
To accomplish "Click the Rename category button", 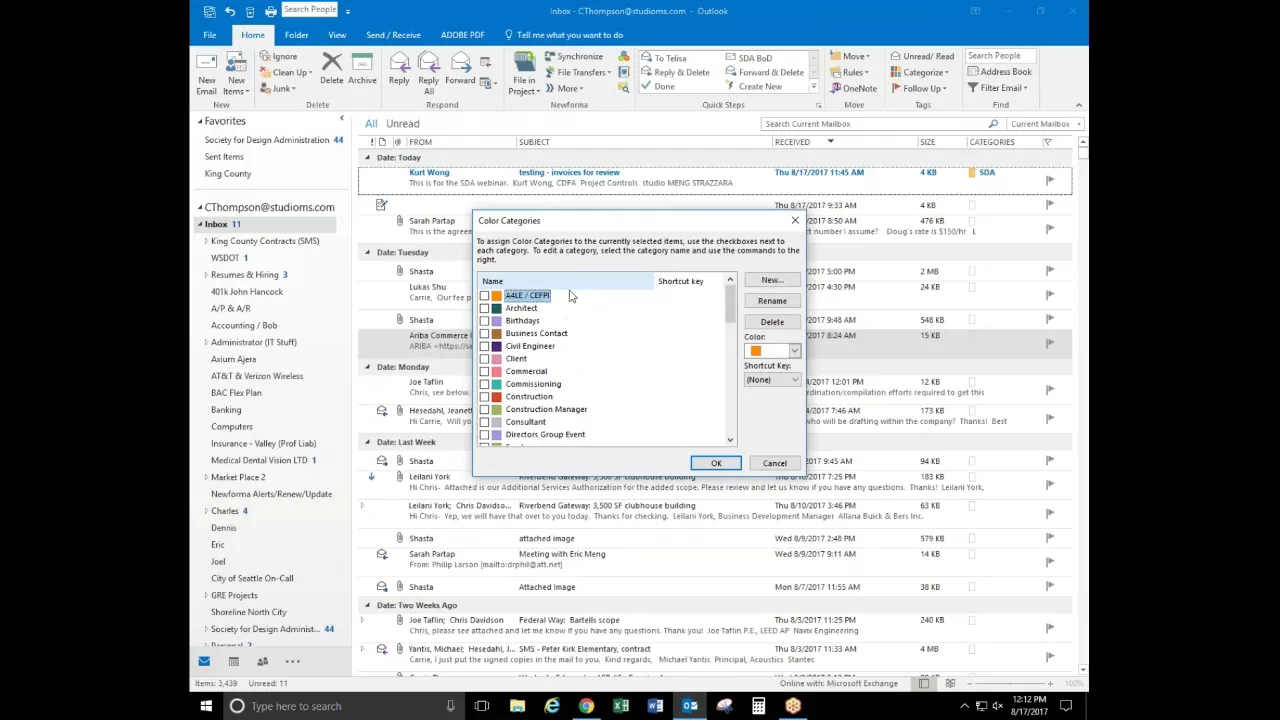I will click(772, 301).
